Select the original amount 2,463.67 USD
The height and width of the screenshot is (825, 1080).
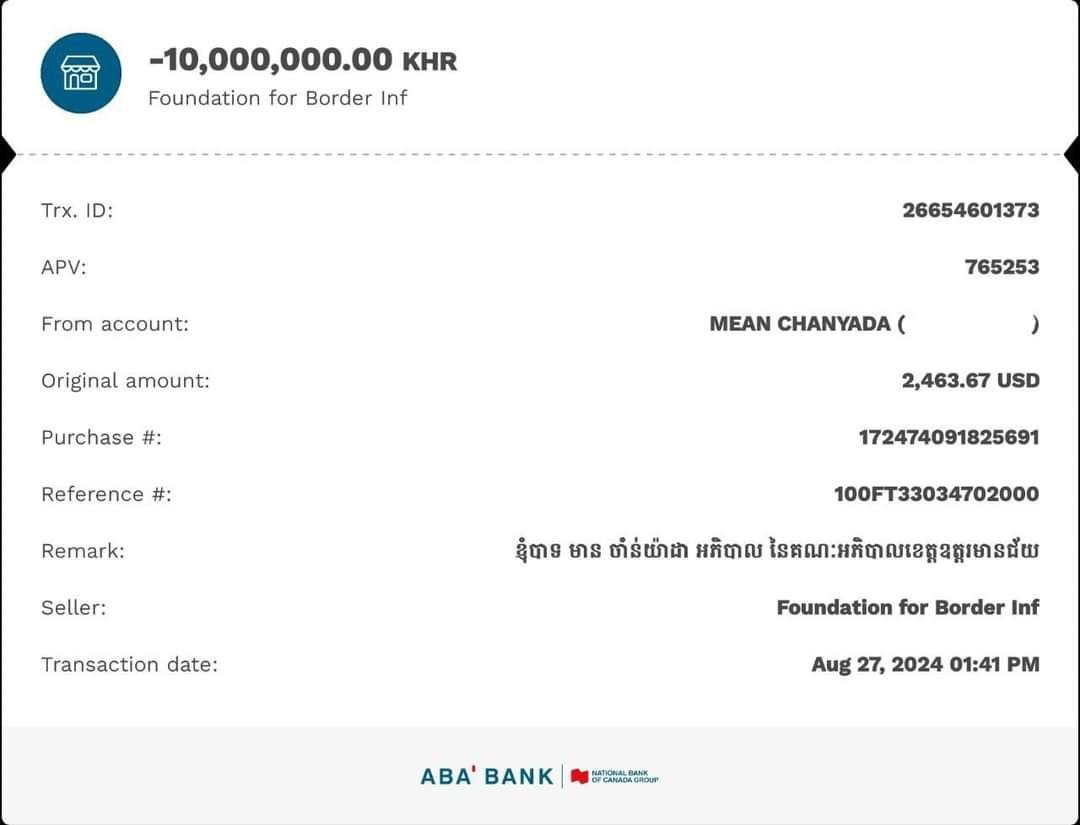(x=970, y=381)
